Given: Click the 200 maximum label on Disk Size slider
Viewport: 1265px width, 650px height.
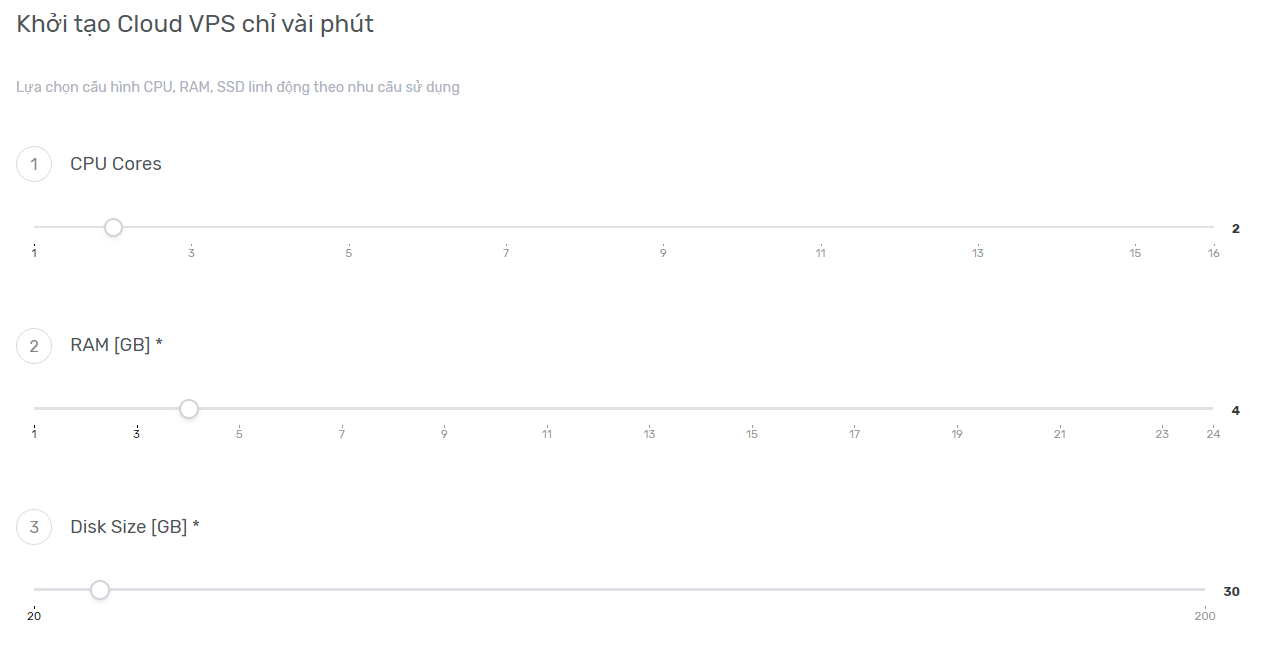Looking at the screenshot, I should tap(1205, 616).
